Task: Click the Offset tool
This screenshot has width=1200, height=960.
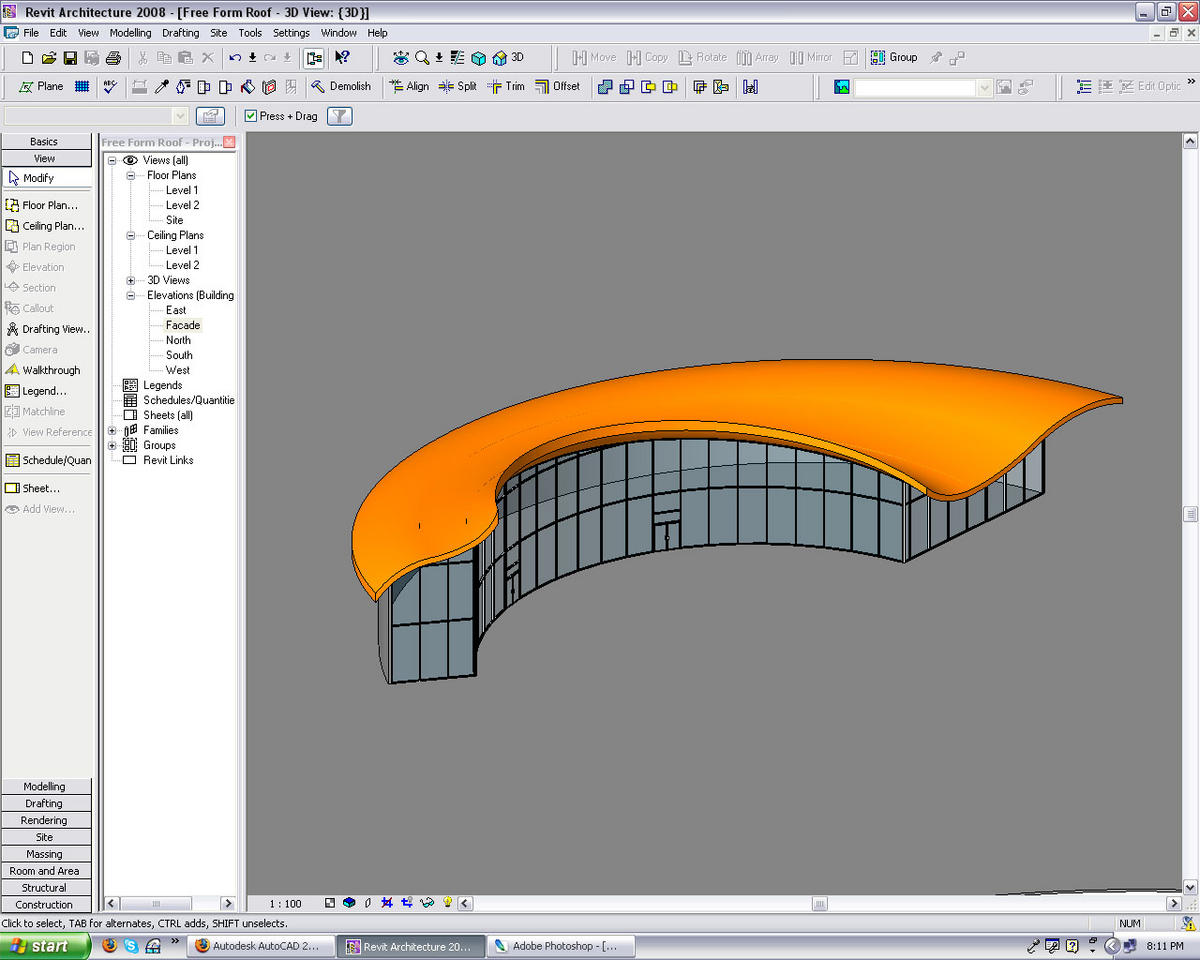Action: point(557,87)
